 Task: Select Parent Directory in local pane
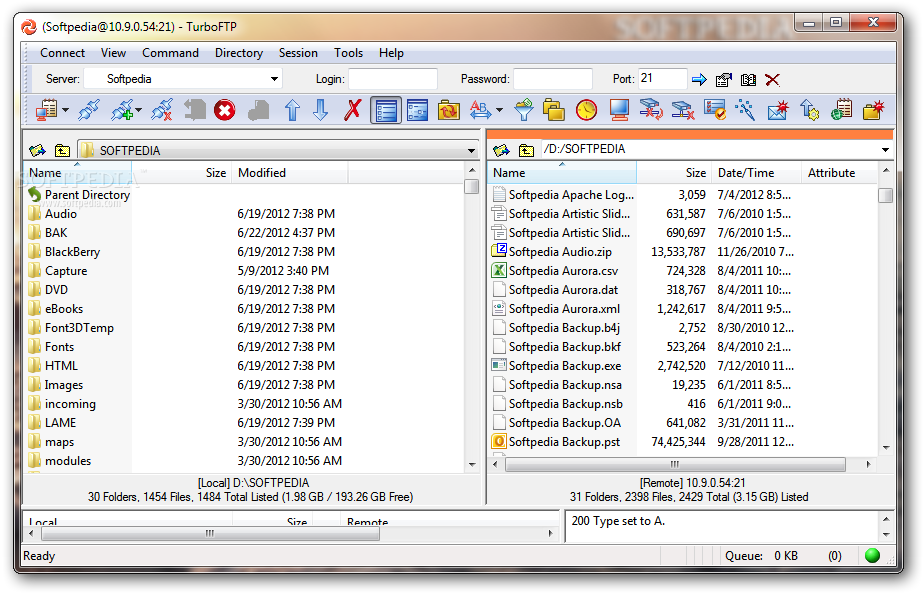[x=87, y=195]
